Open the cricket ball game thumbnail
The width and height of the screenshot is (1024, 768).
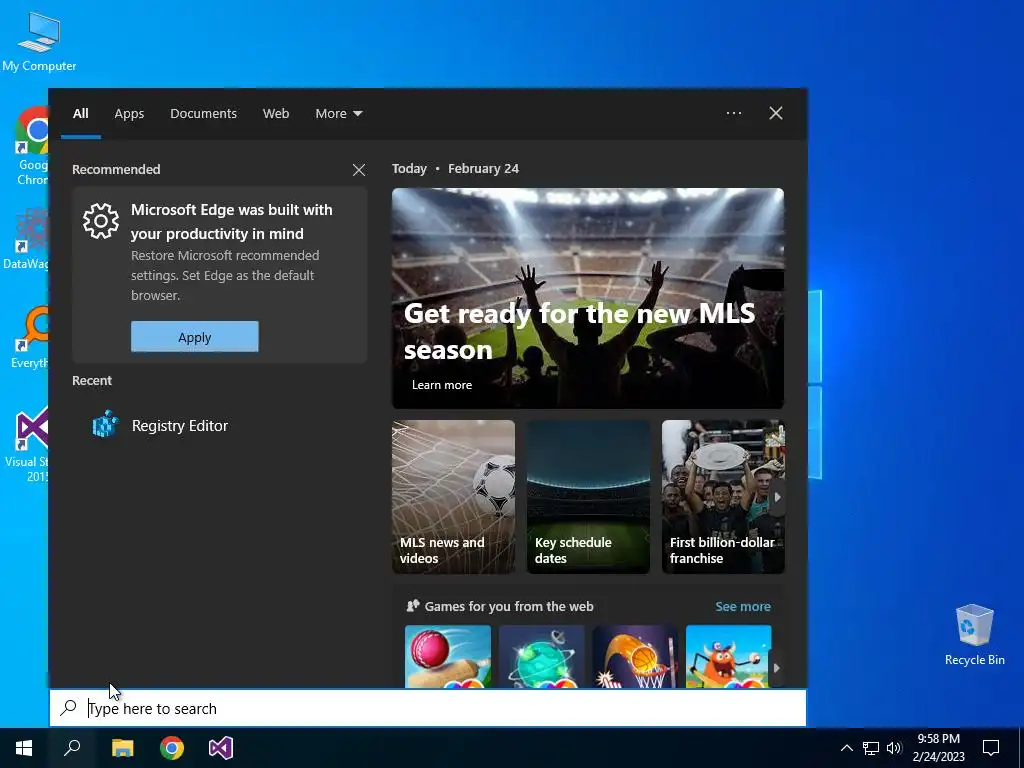pyautogui.click(x=448, y=656)
